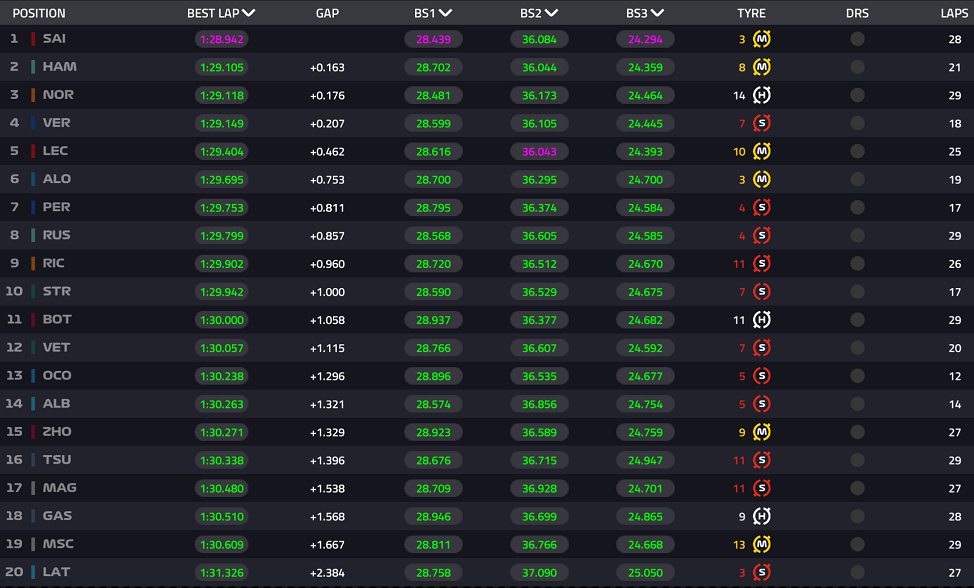Sort by the BEST LAP dropdown arrow
The image size is (974, 588).
[x=248, y=13]
